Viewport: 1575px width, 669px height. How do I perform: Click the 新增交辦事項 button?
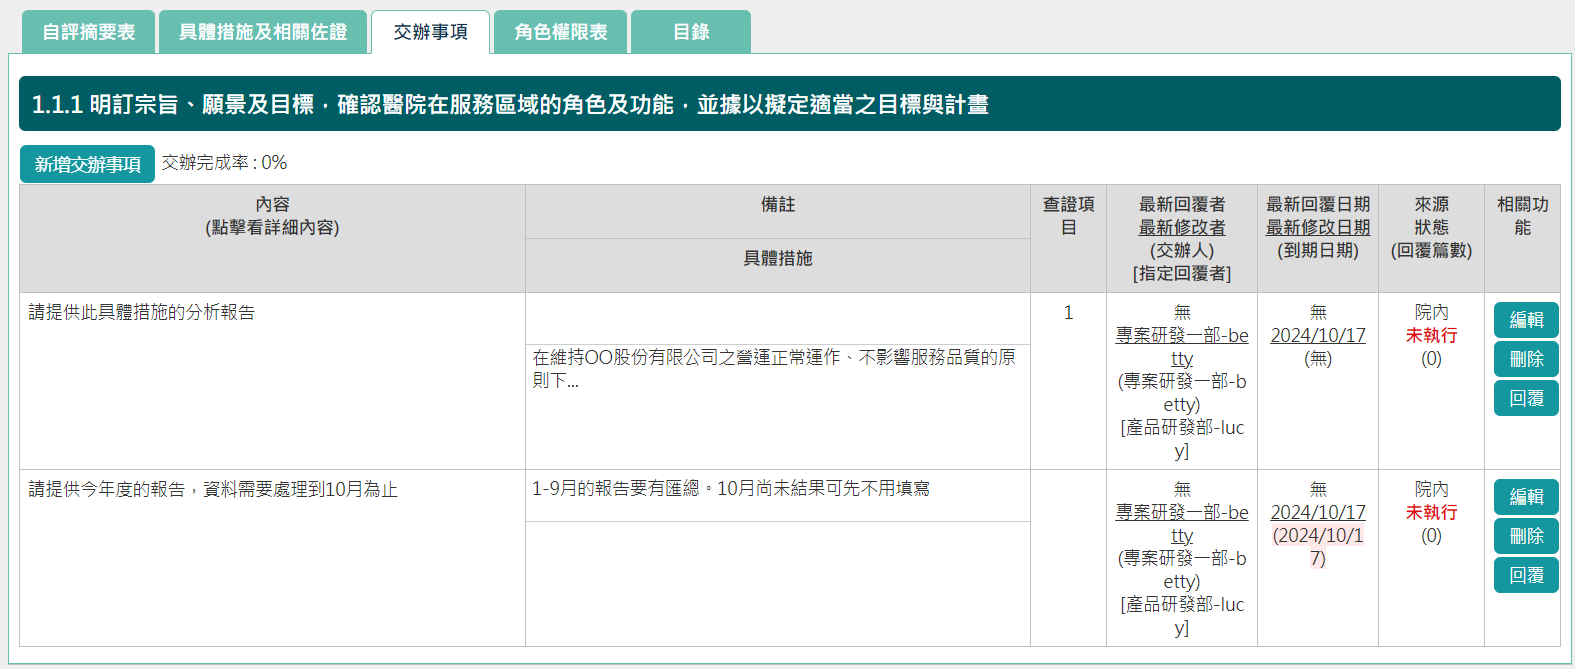(x=87, y=164)
